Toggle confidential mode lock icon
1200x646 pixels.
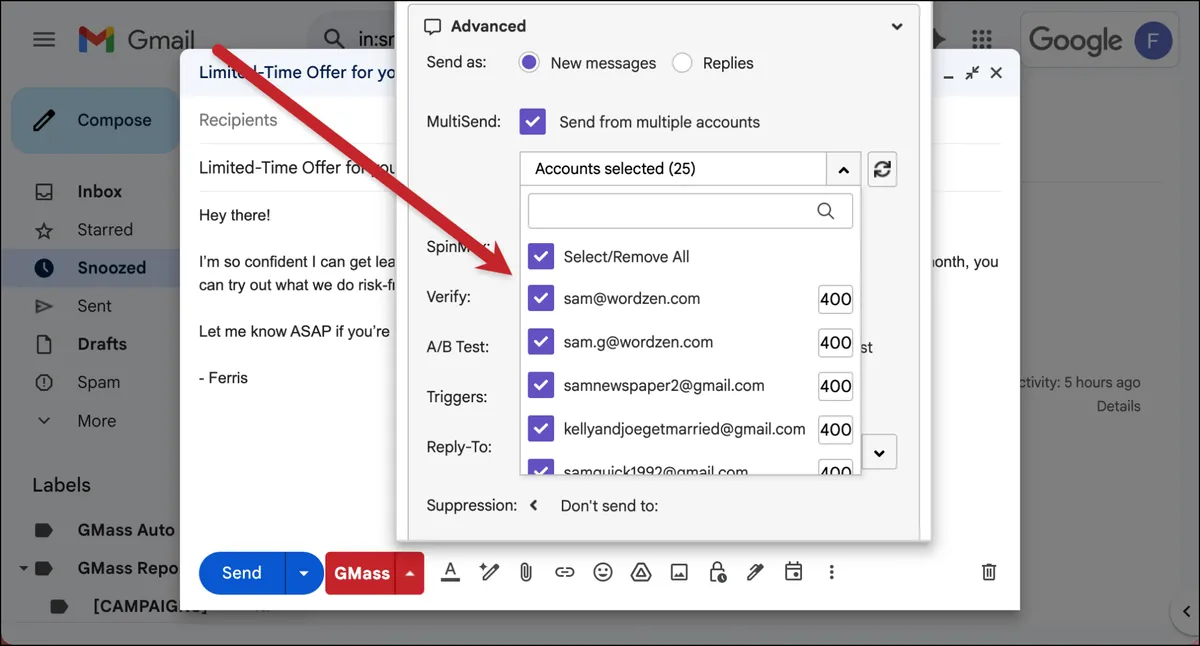tap(717, 572)
